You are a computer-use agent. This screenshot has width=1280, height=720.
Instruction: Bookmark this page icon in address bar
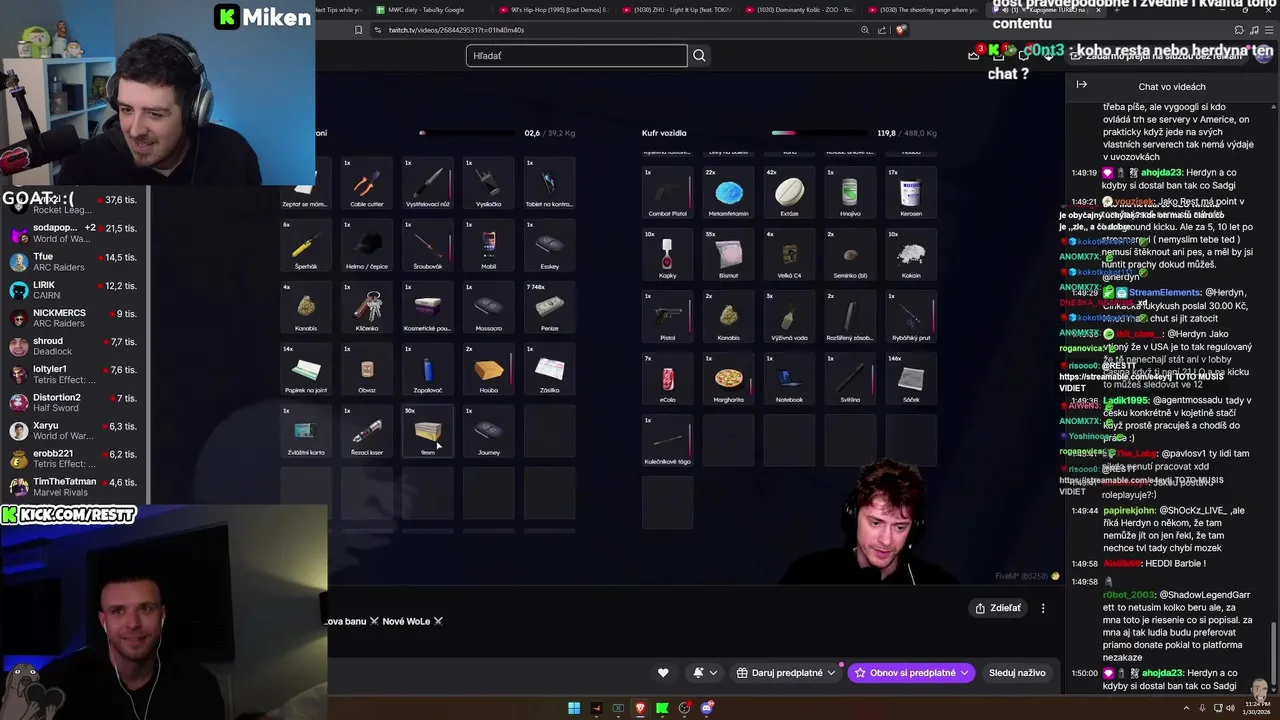(358, 30)
